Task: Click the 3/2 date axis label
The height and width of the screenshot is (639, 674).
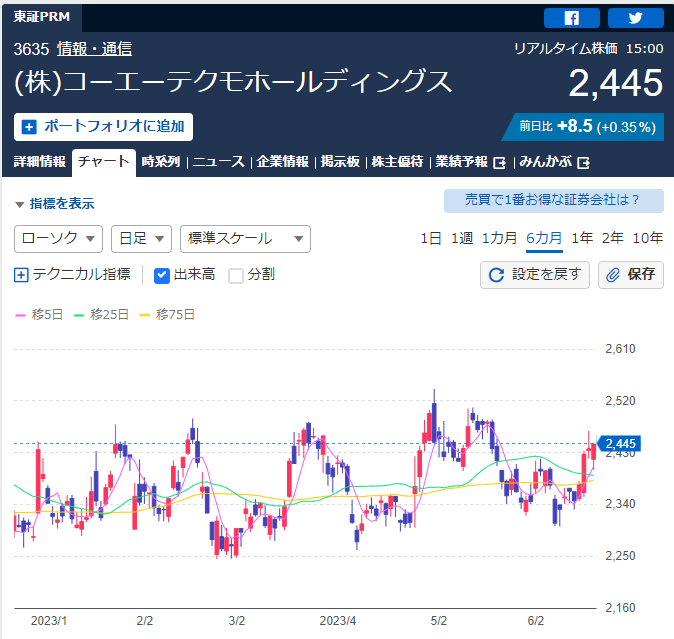Action: [237, 621]
